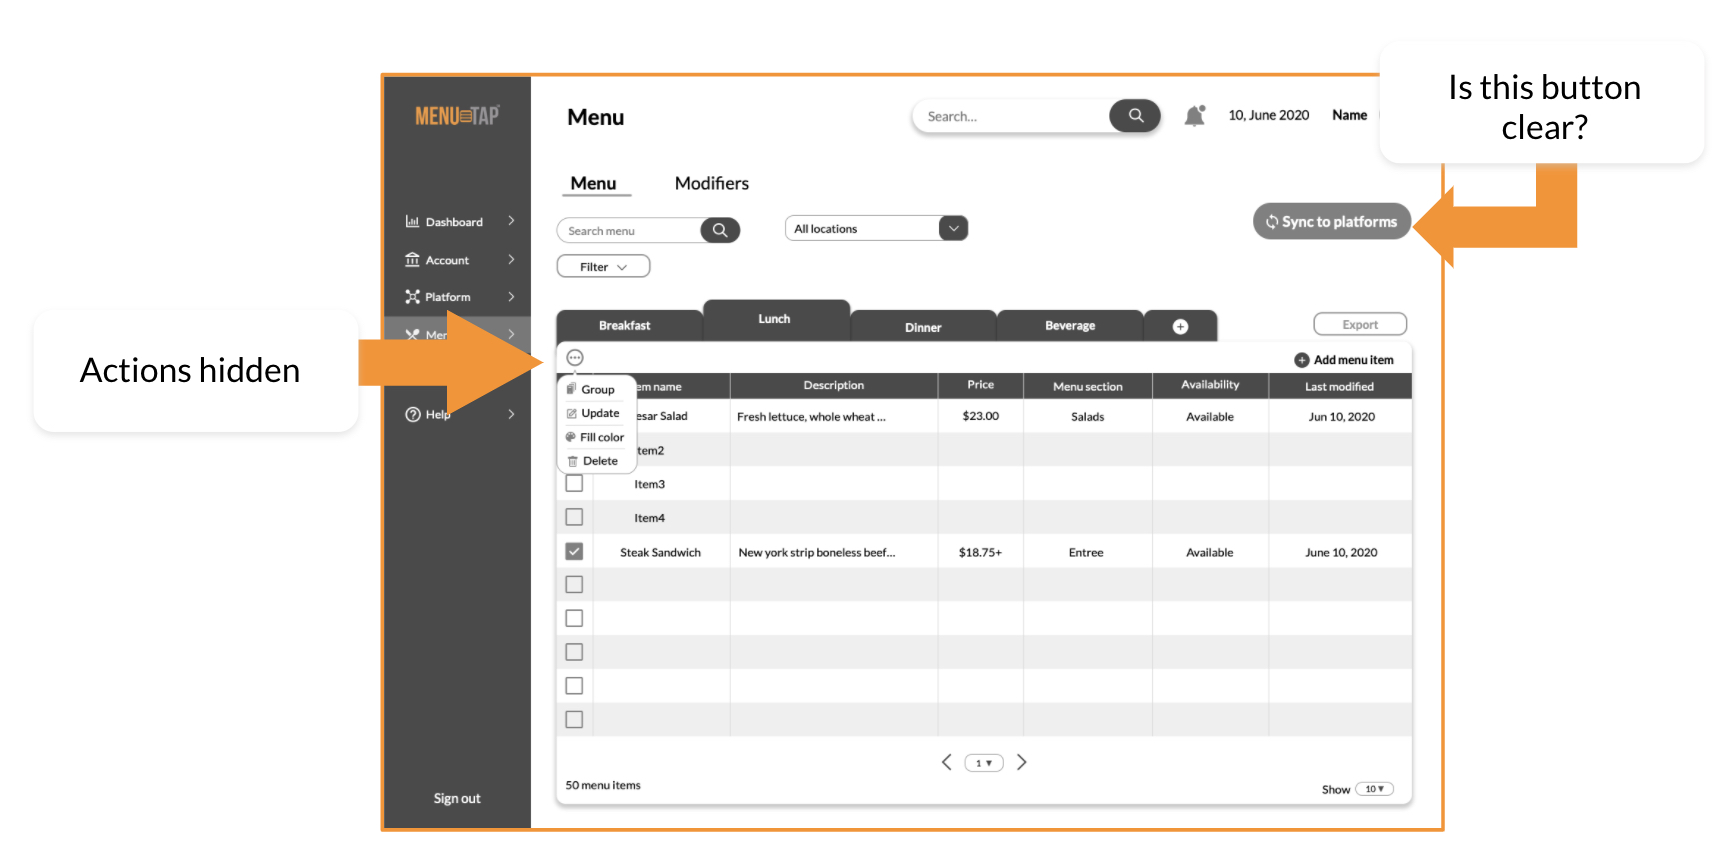Click the top search magnifier button
The height and width of the screenshot is (862, 1718).
point(1135,116)
